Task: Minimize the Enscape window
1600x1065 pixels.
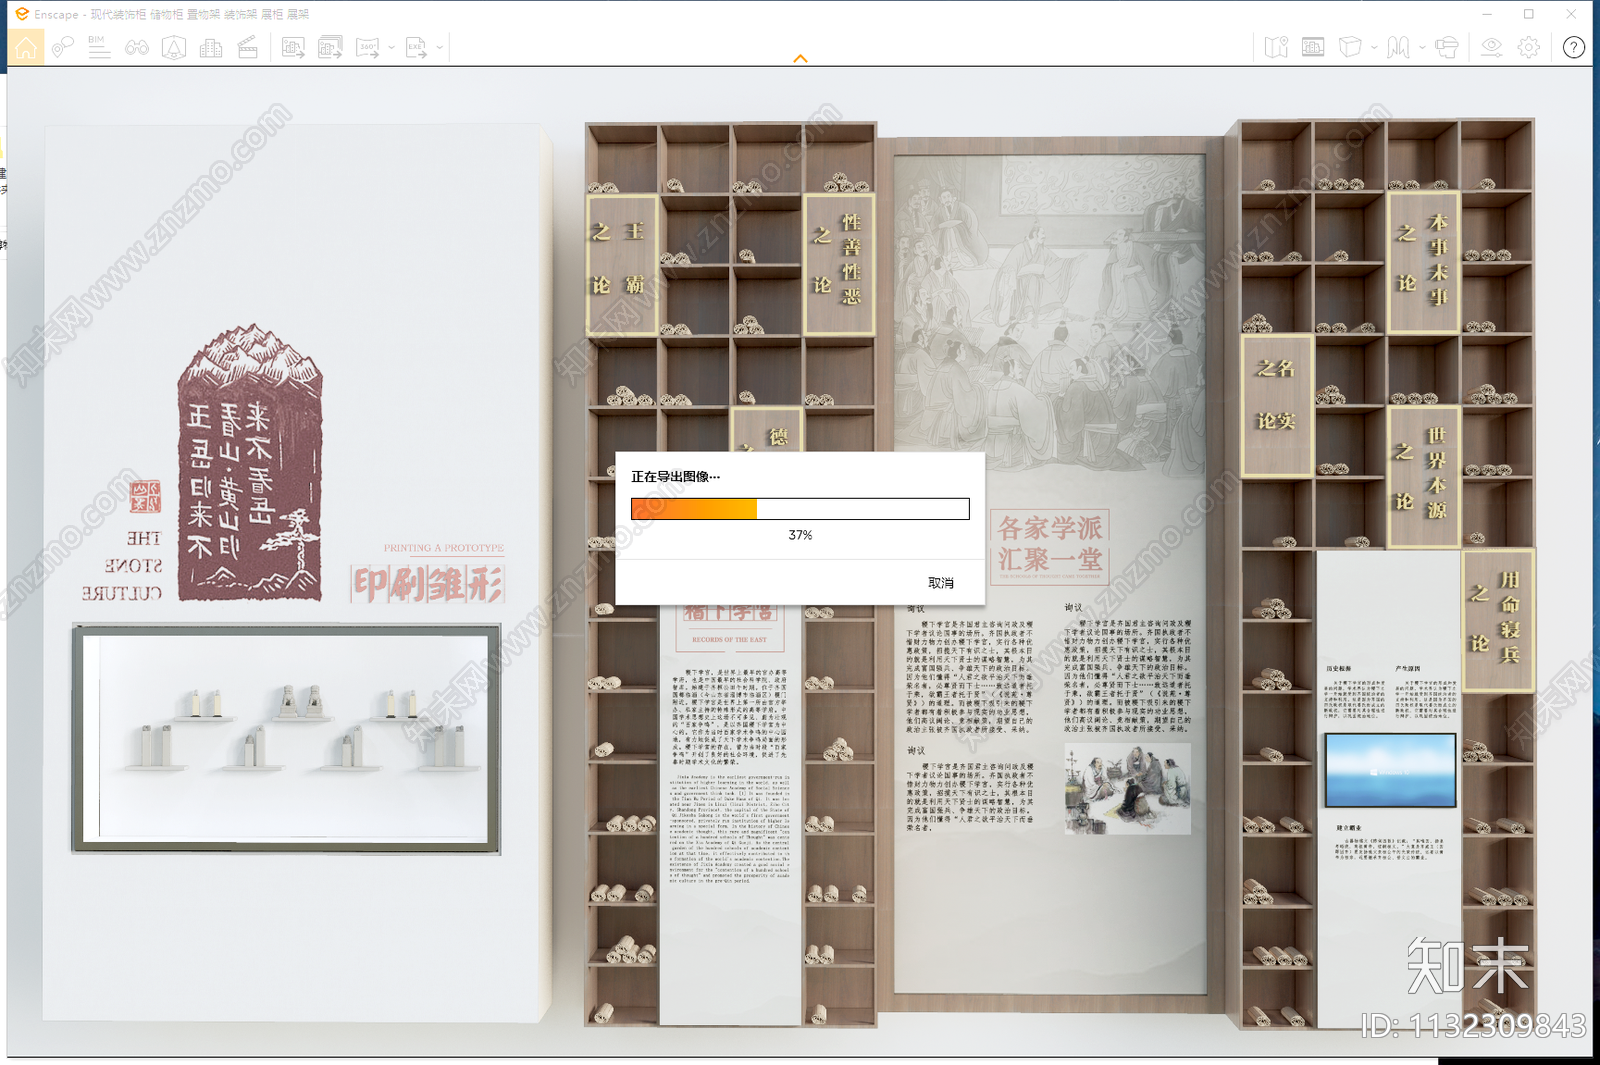Action: (1487, 14)
